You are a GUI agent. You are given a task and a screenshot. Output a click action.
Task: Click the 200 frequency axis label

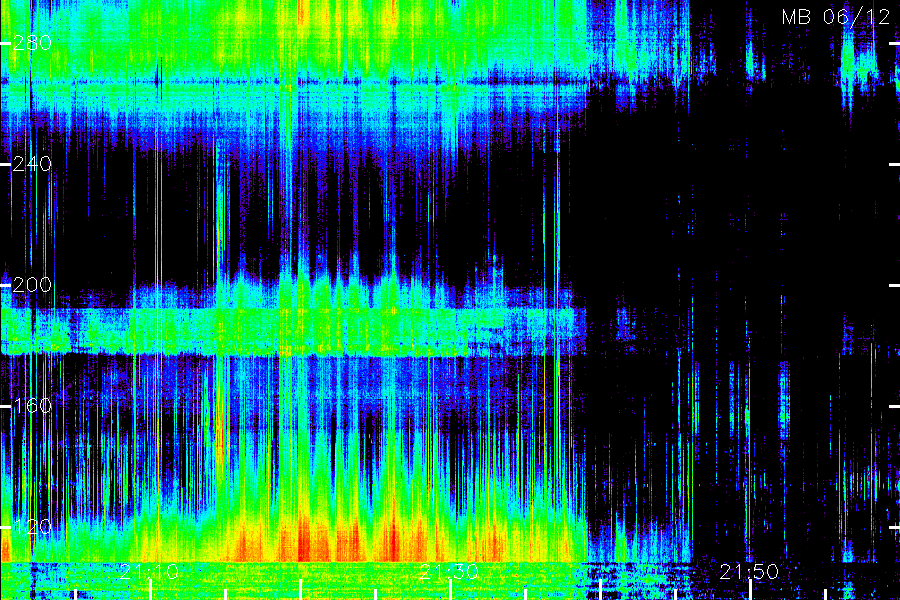coord(32,285)
